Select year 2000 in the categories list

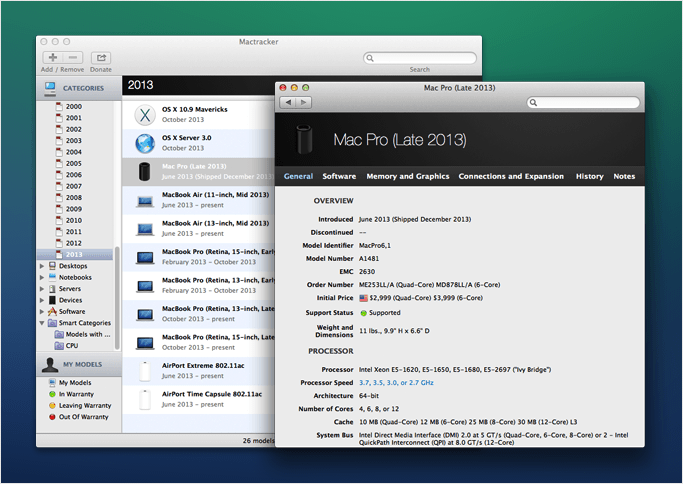(74, 106)
